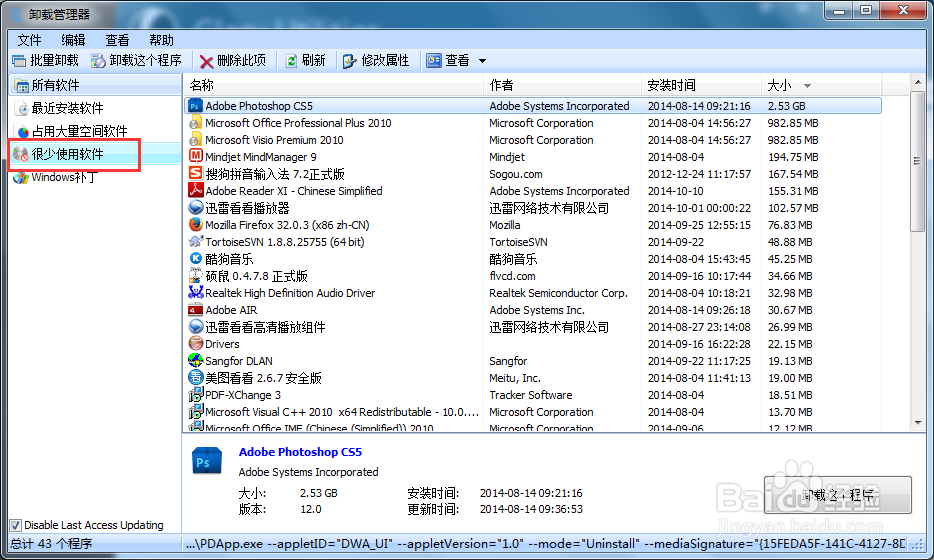The image size is (934, 560).
Task: Click 总计 43 个程序 in status bar
Action: tap(52, 543)
